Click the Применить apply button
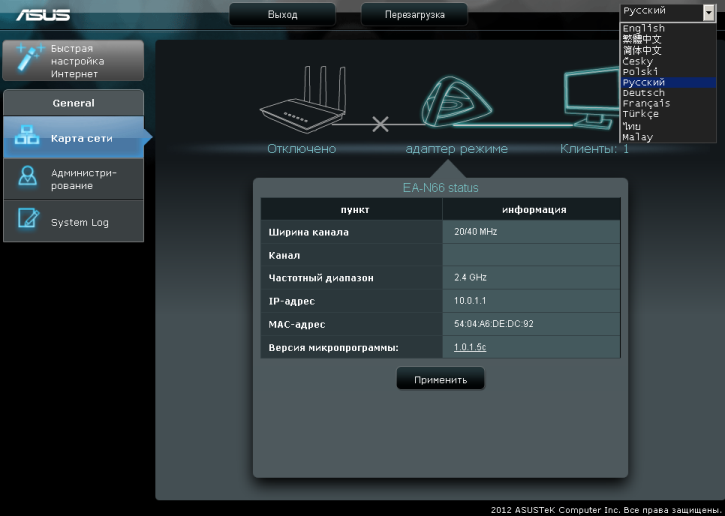The width and height of the screenshot is (725, 516). pyautogui.click(x=440, y=380)
